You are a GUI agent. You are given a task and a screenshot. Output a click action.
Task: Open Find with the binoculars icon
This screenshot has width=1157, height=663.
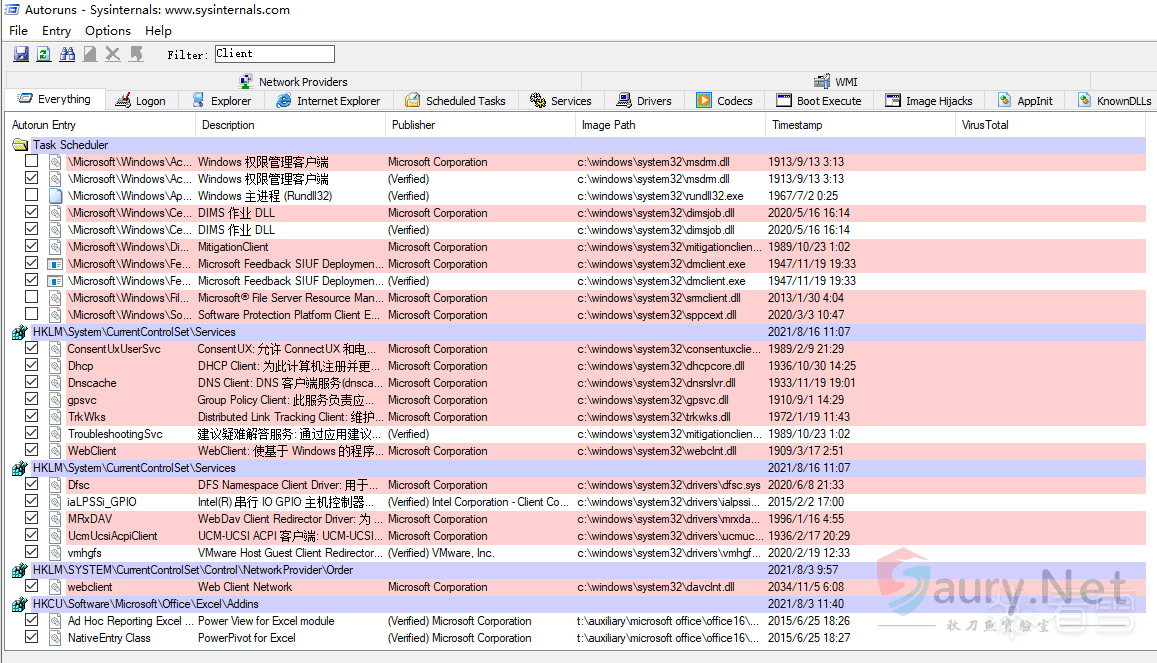(x=67, y=54)
